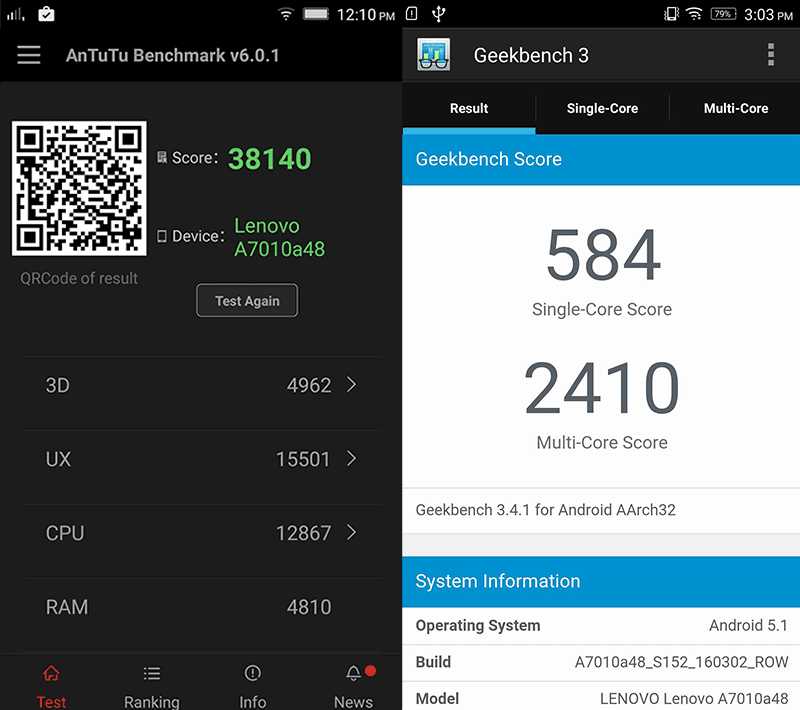Screen dimensions: 800x710
Task: Switch to the Multi-Core tab
Action: 736,109
